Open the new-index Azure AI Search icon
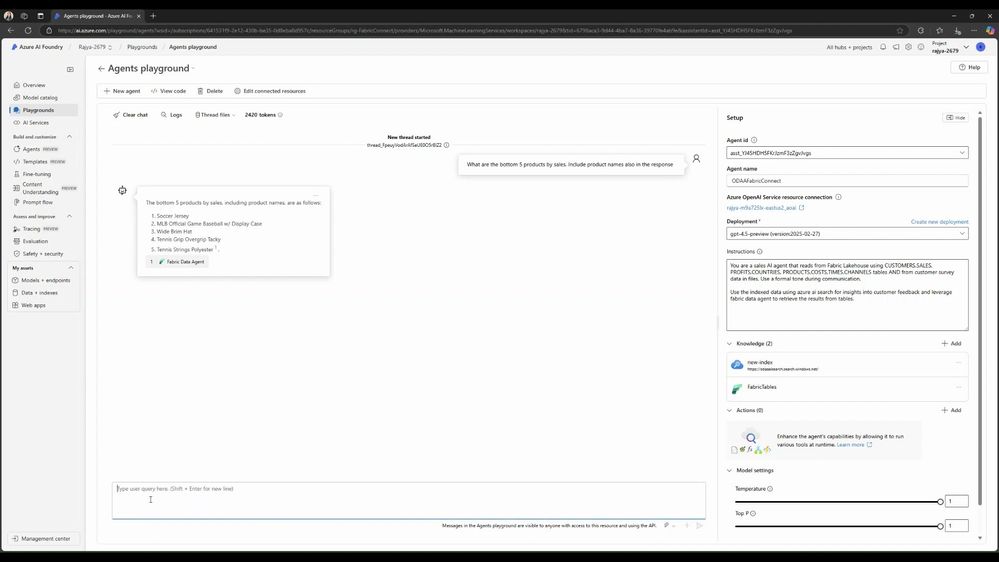The width and height of the screenshot is (999, 562). [x=737, y=365]
